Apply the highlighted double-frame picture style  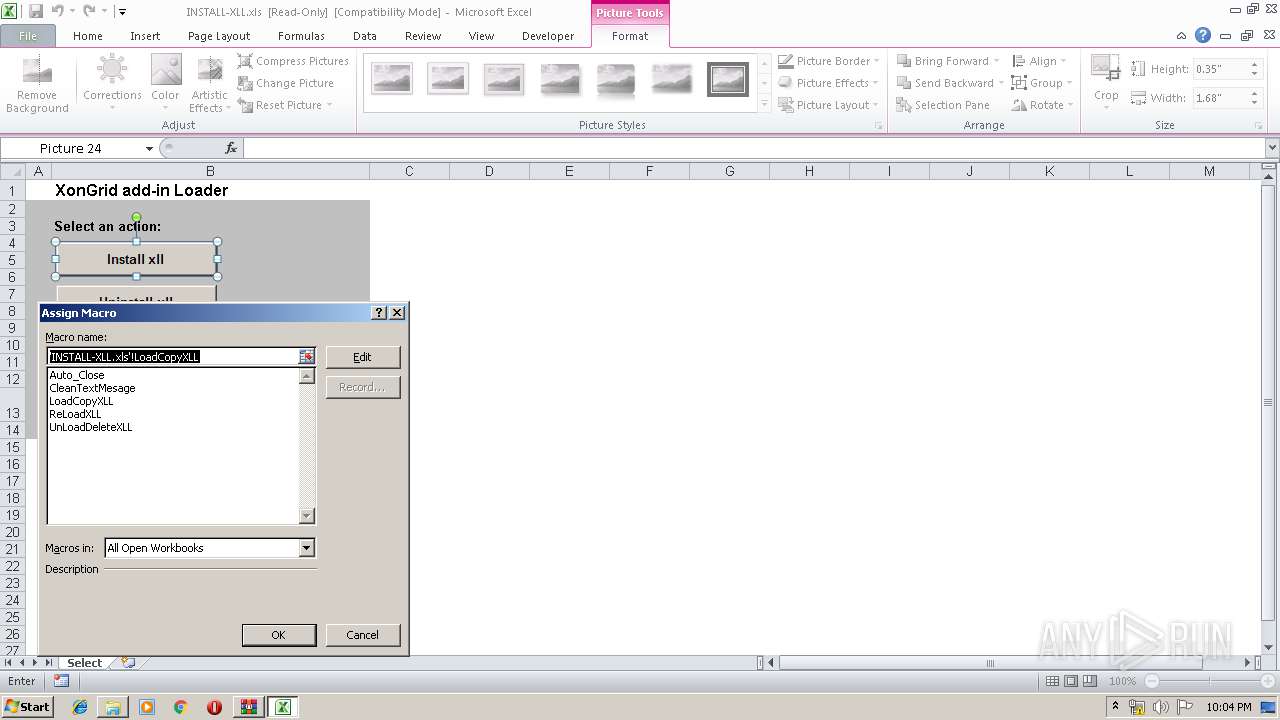coord(727,79)
